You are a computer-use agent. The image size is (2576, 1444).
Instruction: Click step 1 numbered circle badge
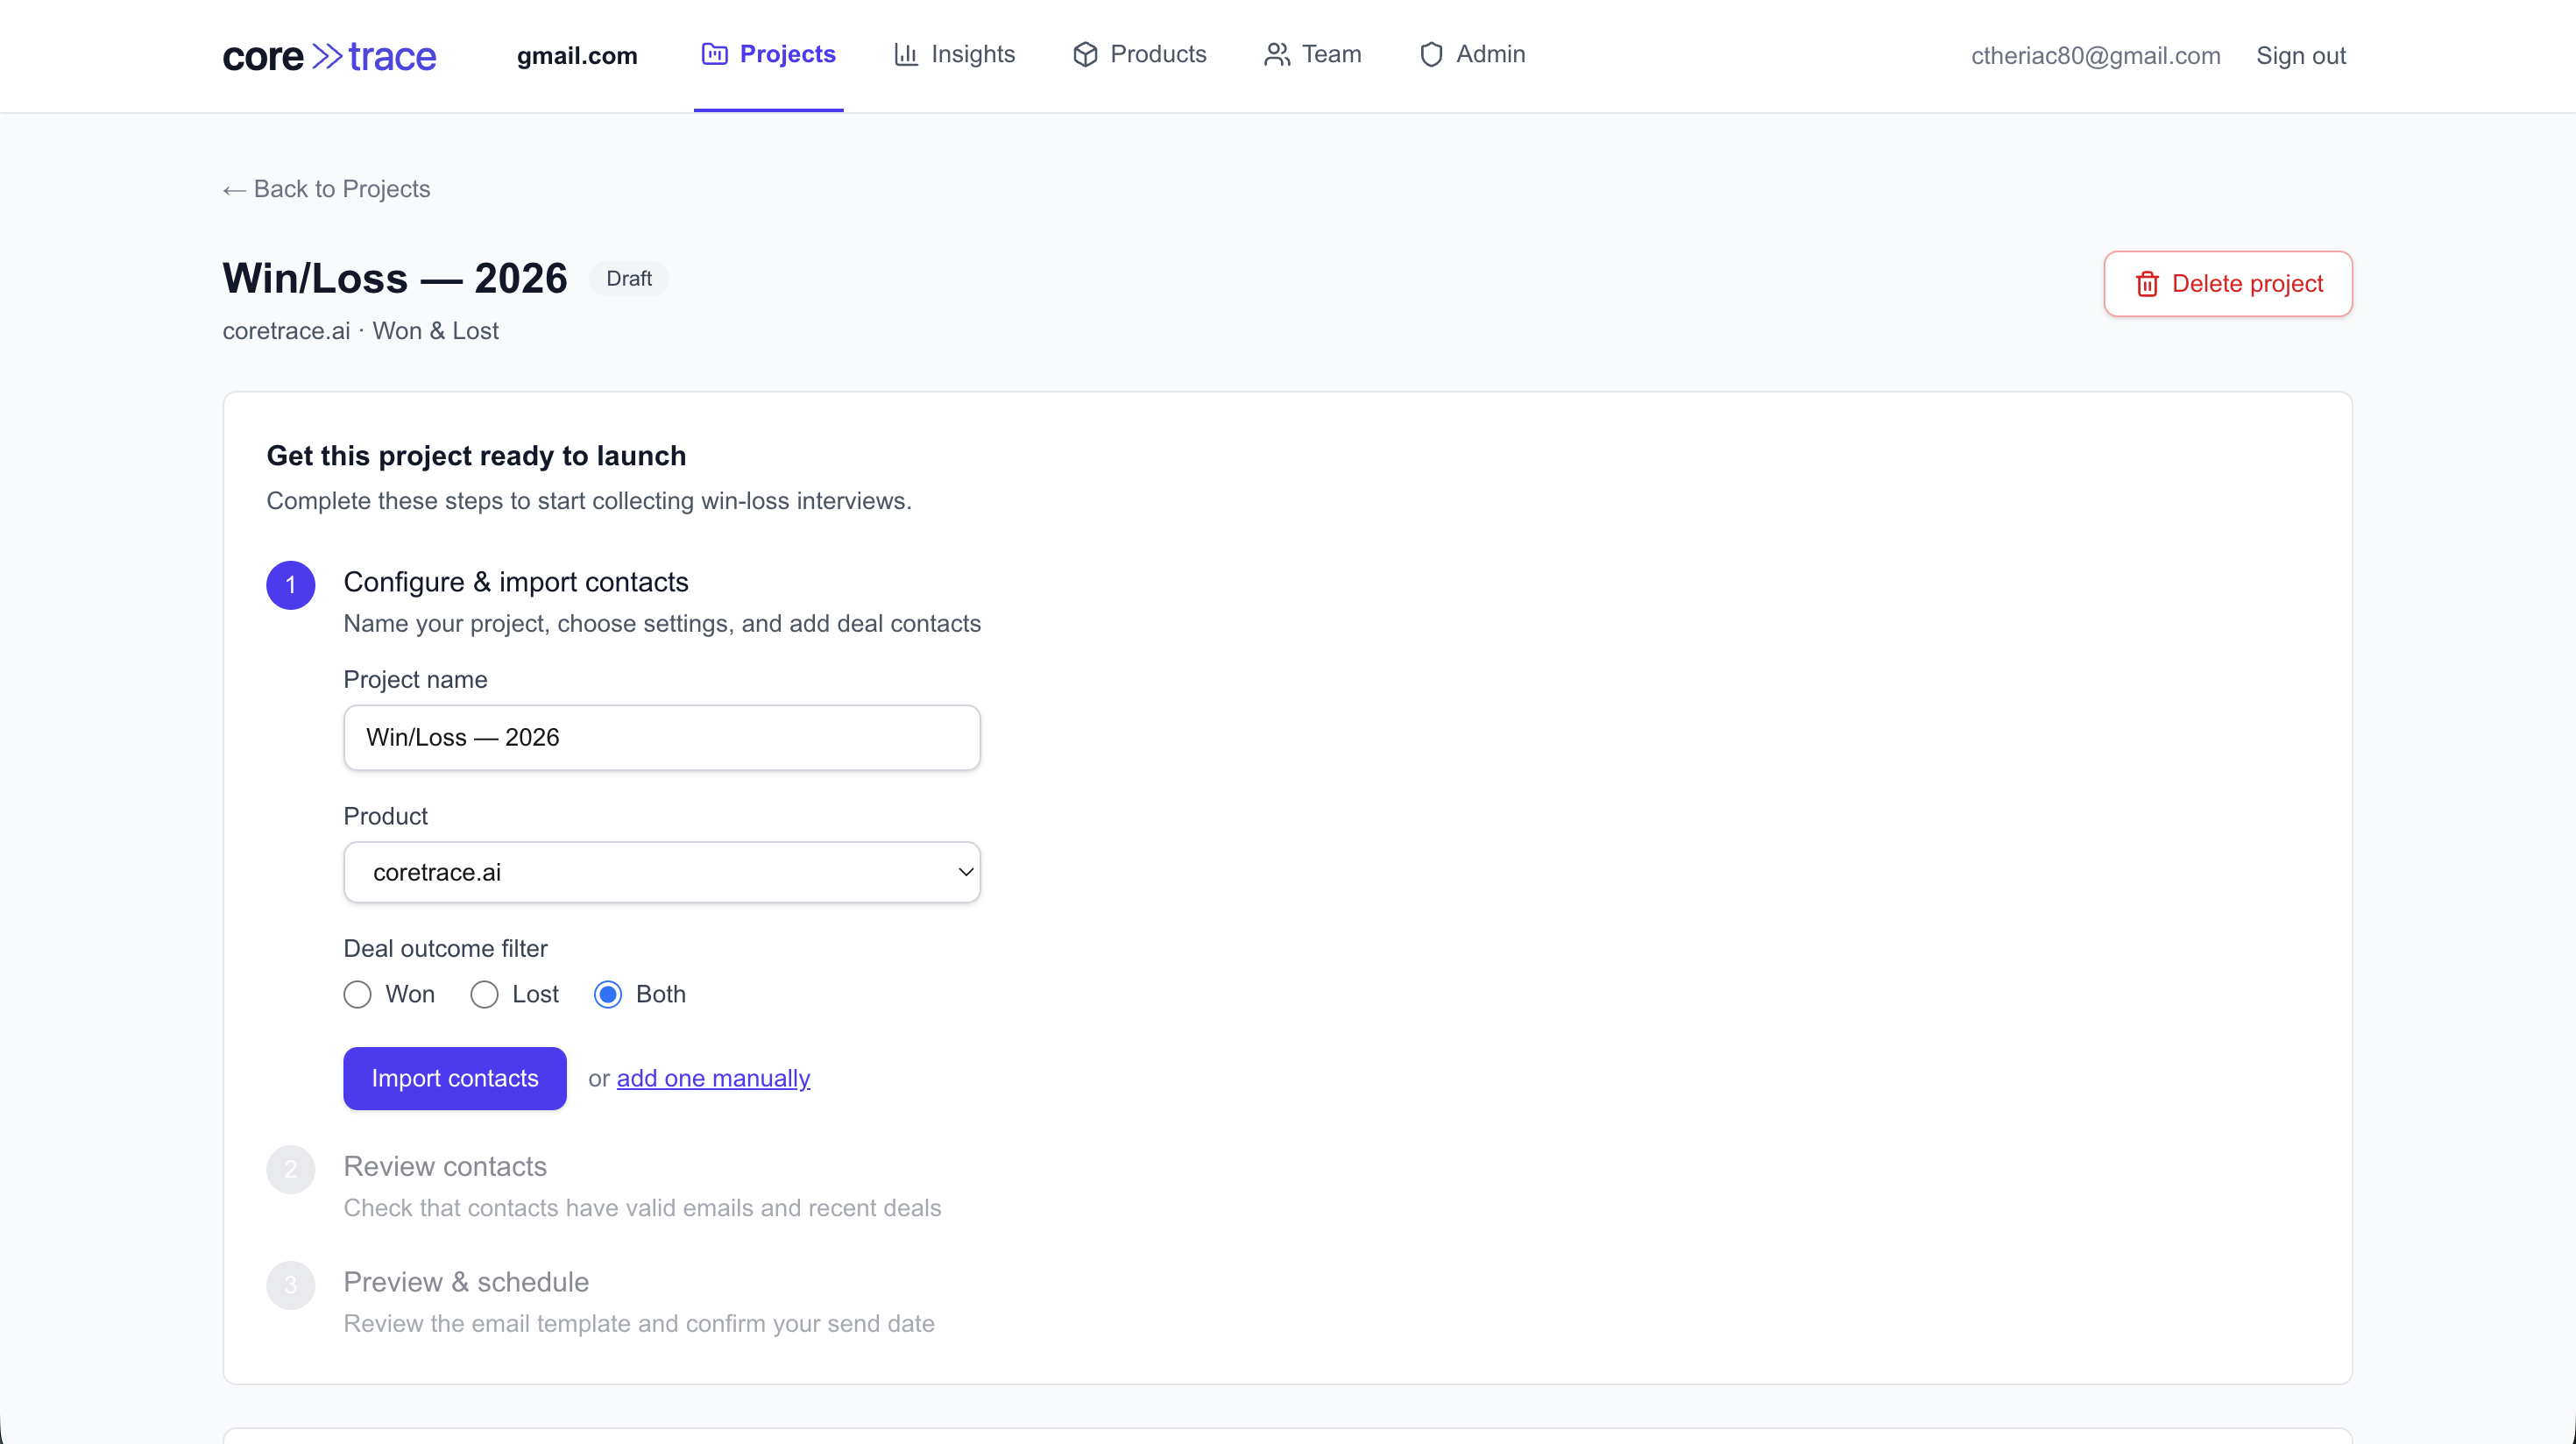(290, 585)
